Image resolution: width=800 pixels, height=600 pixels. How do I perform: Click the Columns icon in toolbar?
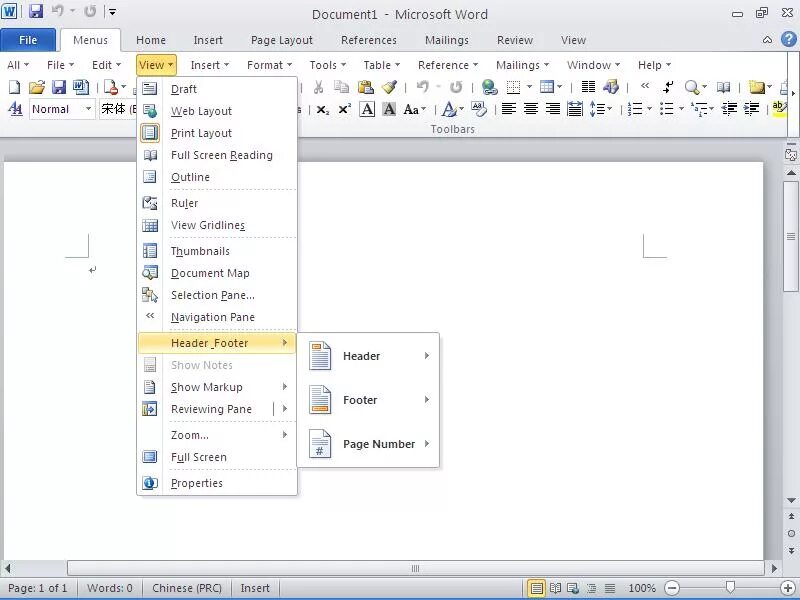[x=588, y=87]
